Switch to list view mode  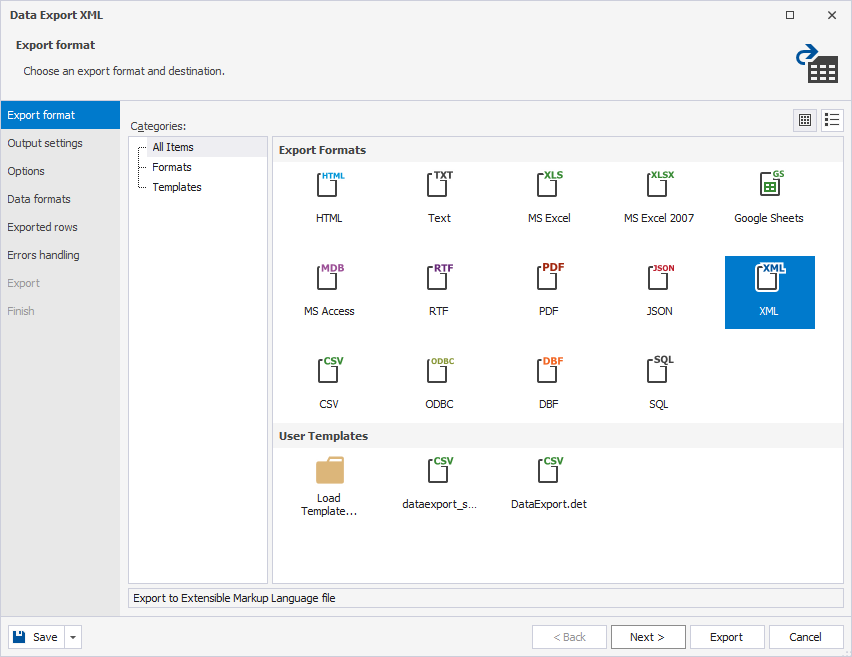coord(832,120)
